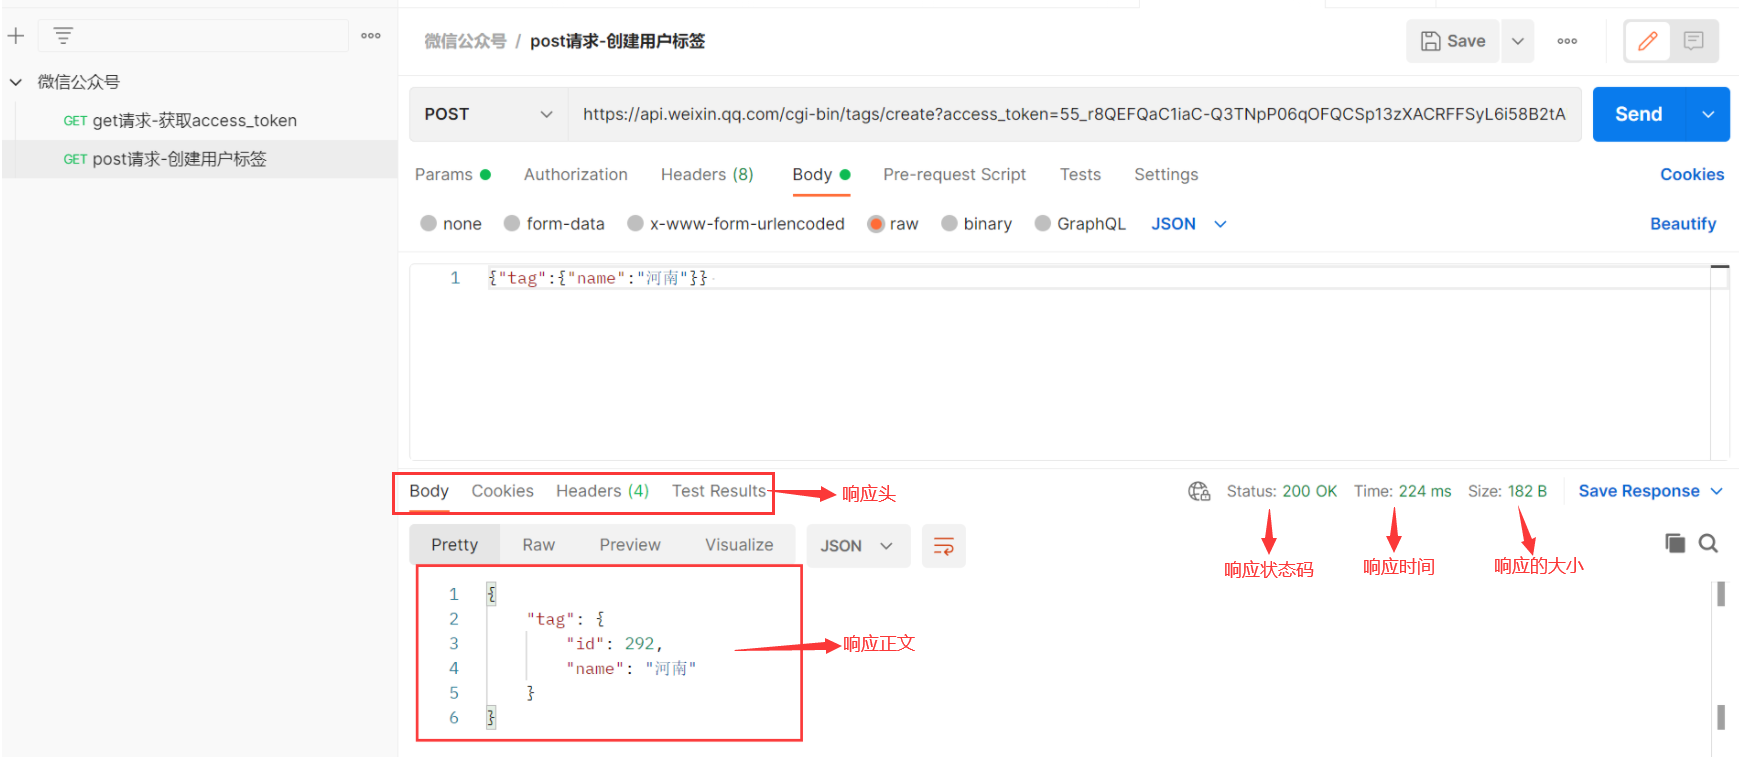
Task: Click the network globe icon near Status
Action: (1199, 491)
